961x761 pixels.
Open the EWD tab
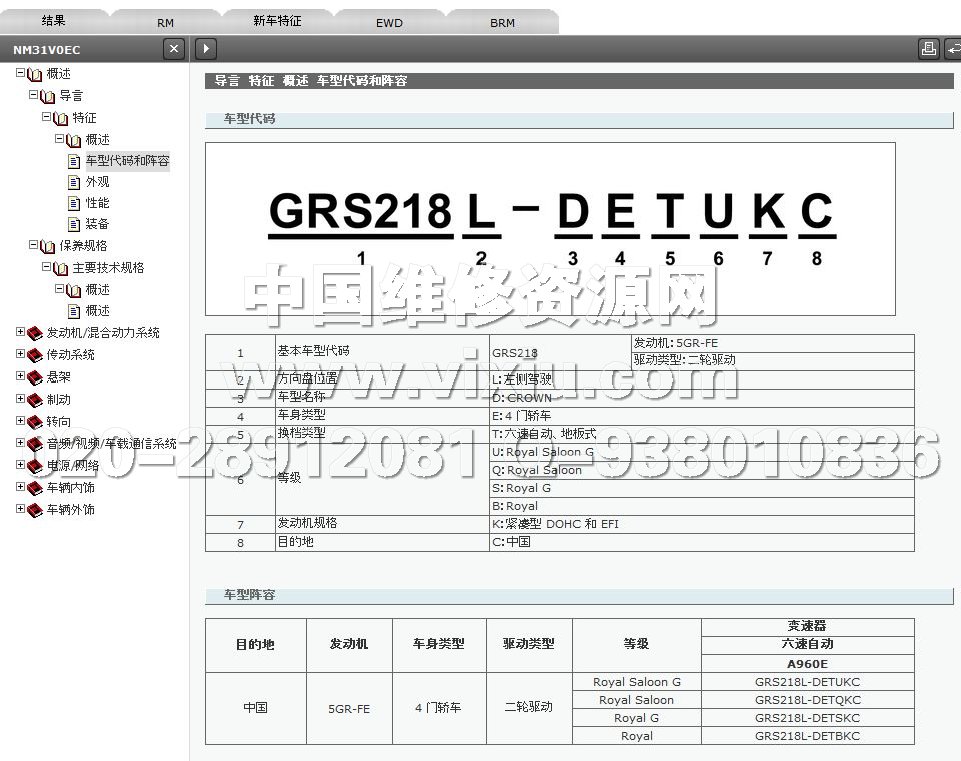pyautogui.click(x=389, y=23)
